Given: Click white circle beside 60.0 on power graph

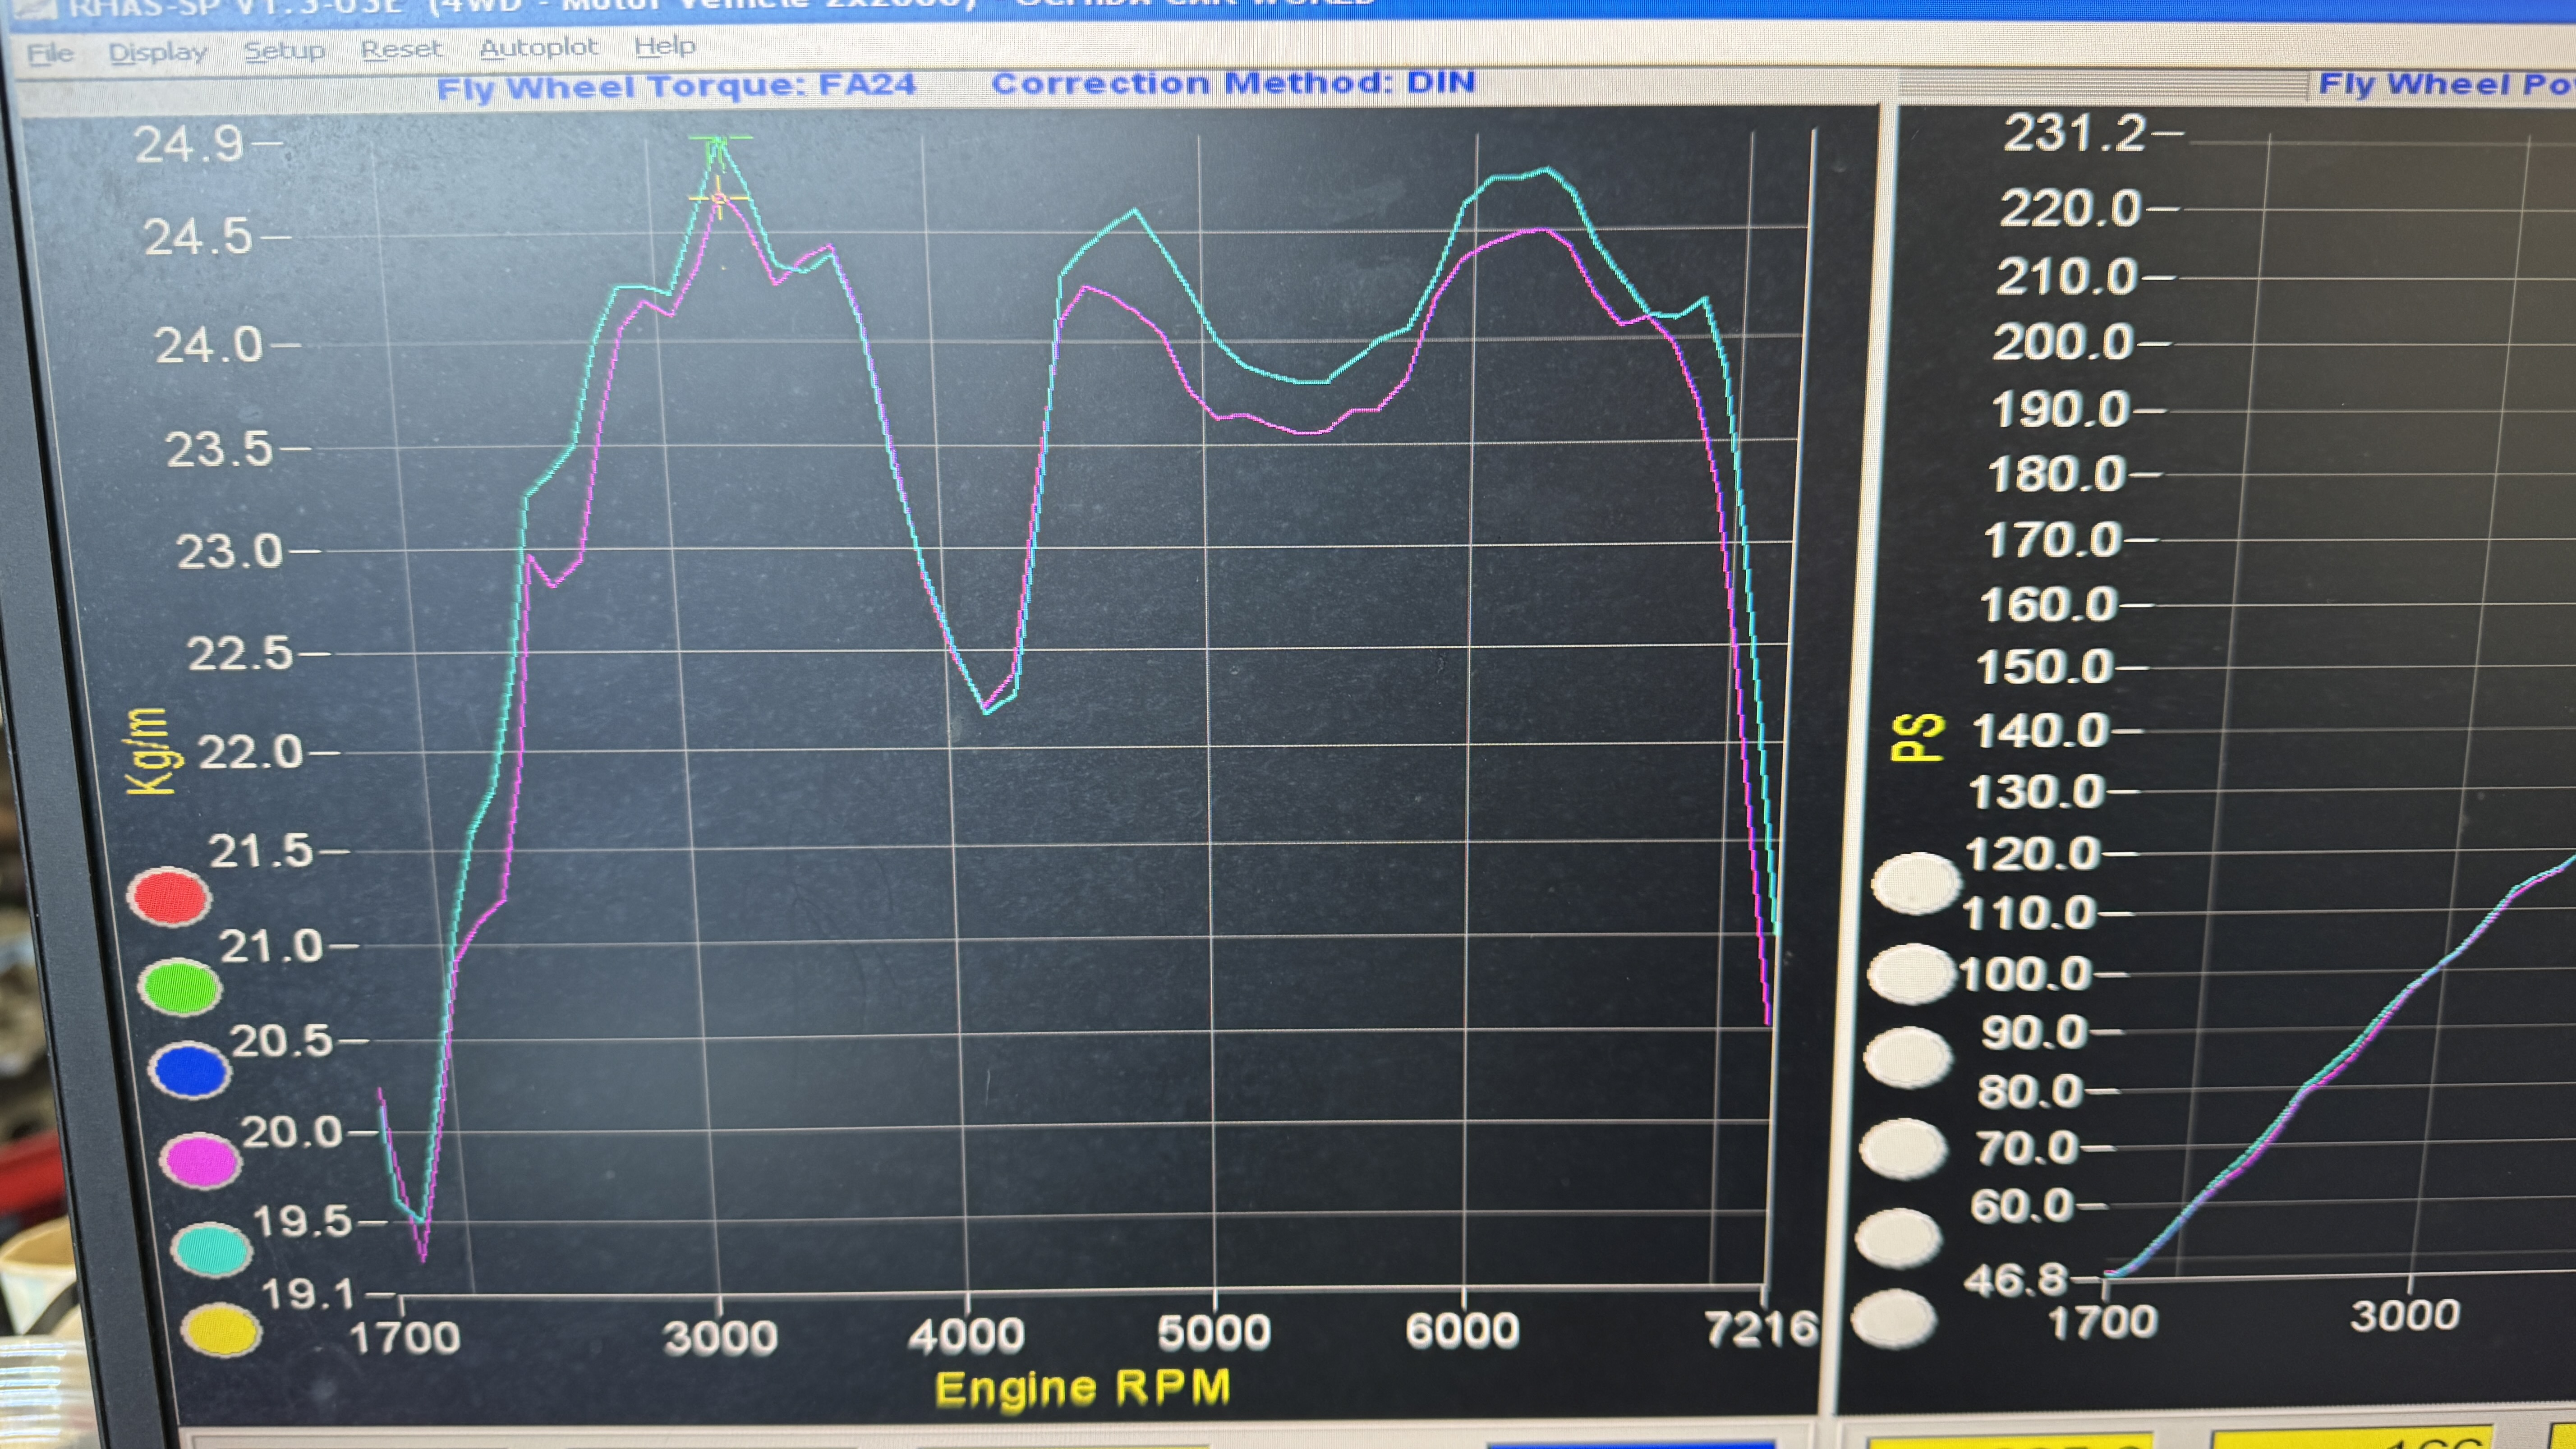Looking at the screenshot, I should [x=1898, y=1237].
